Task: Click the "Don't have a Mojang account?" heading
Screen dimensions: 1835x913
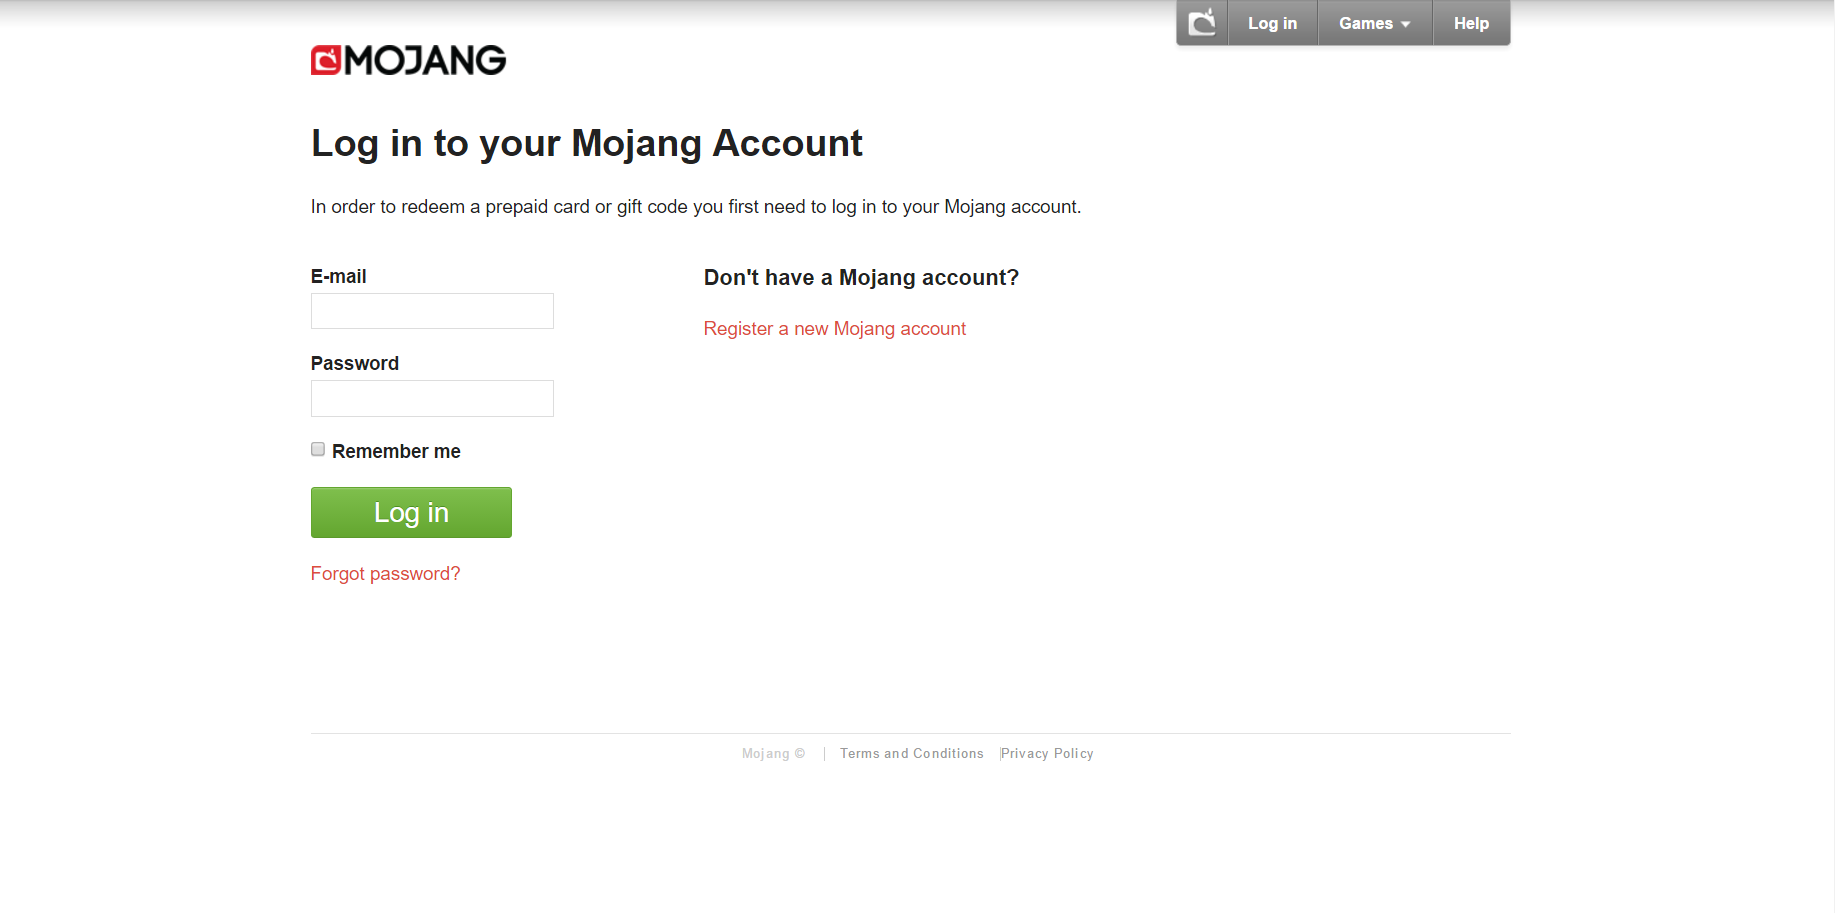Action: (861, 278)
